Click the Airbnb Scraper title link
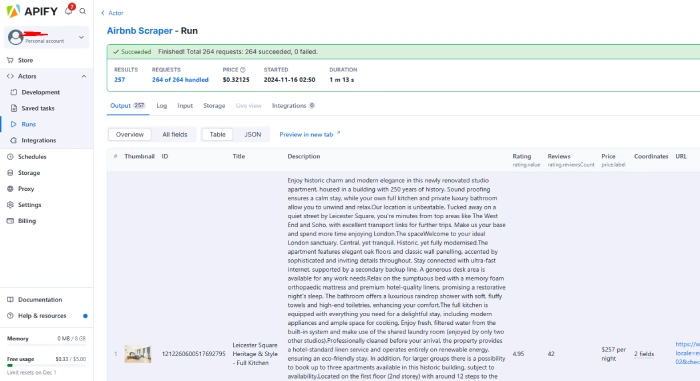The width and height of the screenshot is (700, 381). point(139,31)
